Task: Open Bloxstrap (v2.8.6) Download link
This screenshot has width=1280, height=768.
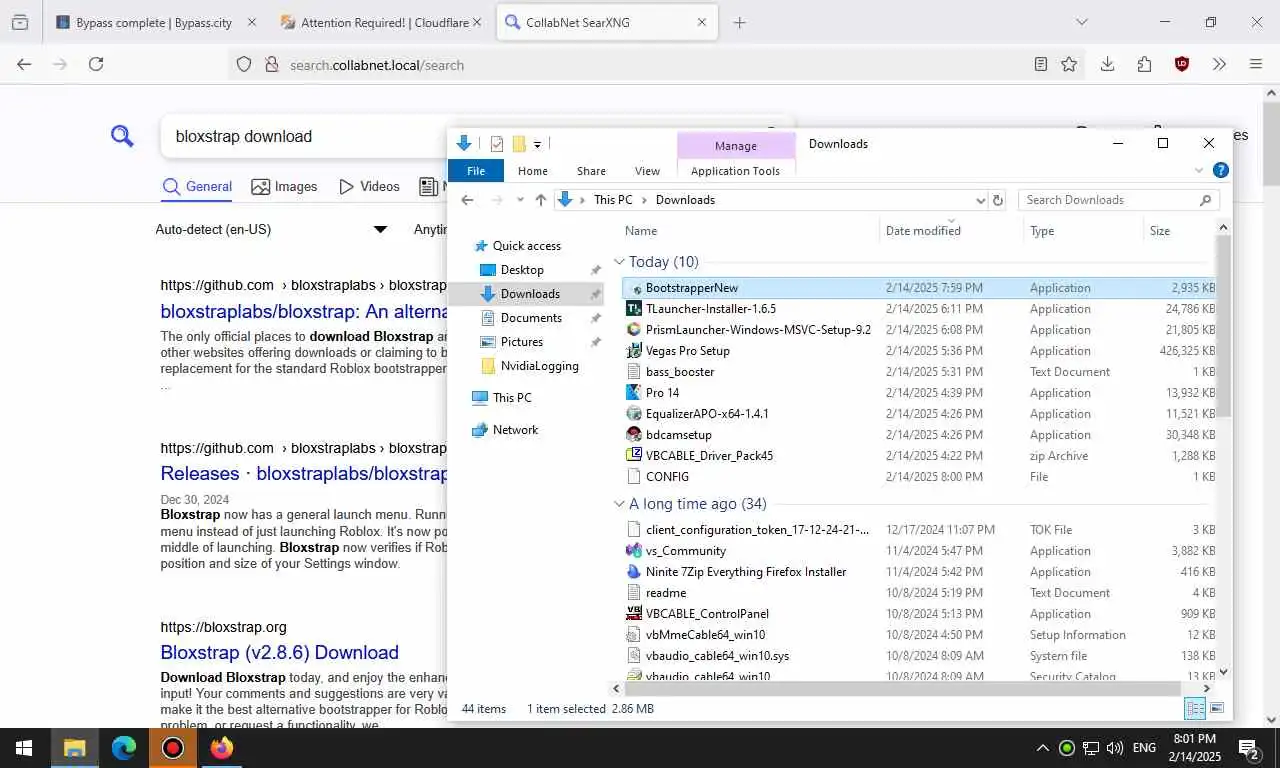Action: click(280, 652)
